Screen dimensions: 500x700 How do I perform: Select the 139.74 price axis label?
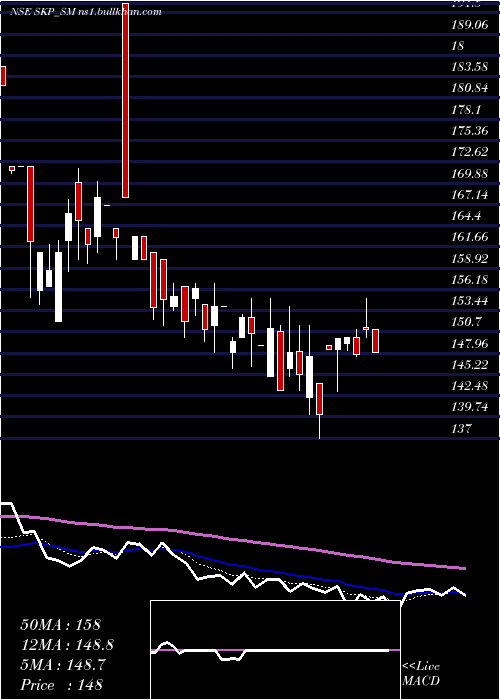470,407
